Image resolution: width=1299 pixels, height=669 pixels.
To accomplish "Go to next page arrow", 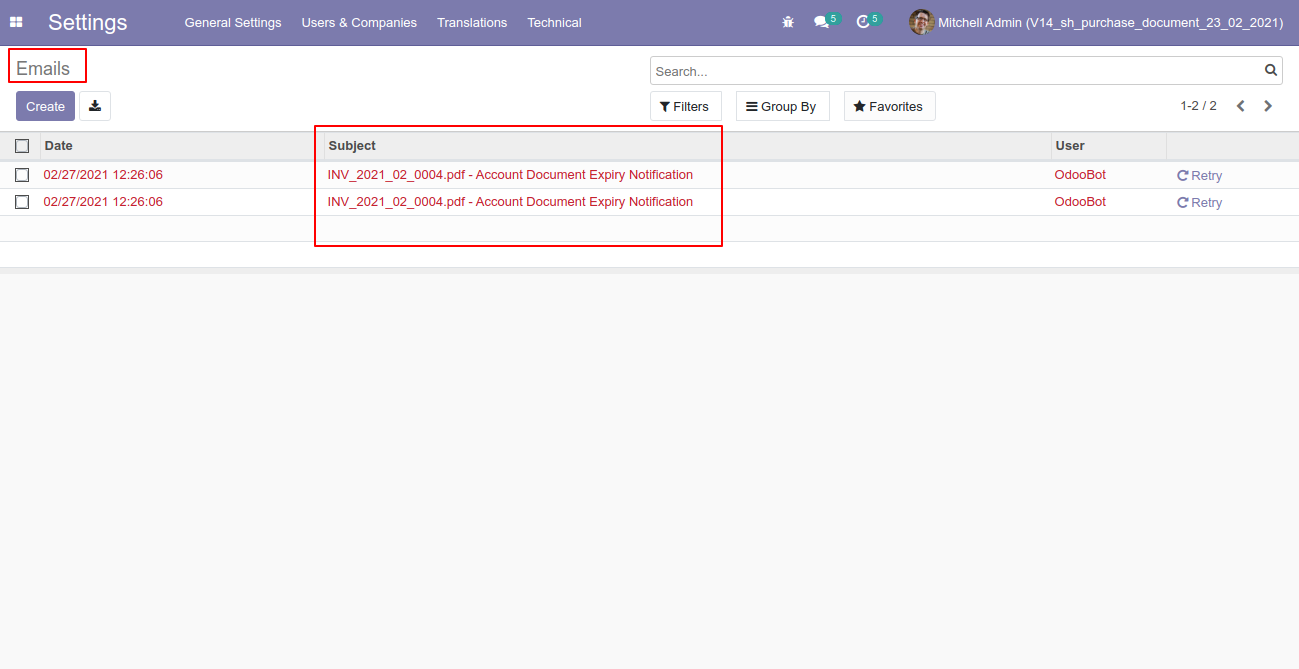I will [1268, 106].
